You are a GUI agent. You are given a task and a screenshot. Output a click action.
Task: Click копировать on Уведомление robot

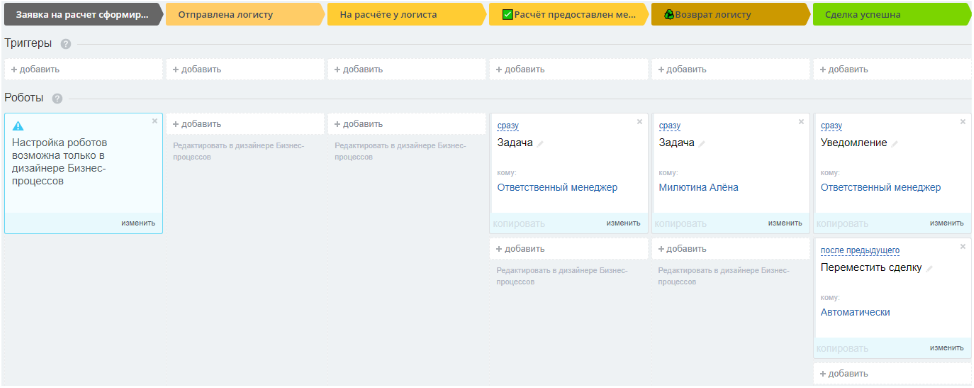coord(842,223)
